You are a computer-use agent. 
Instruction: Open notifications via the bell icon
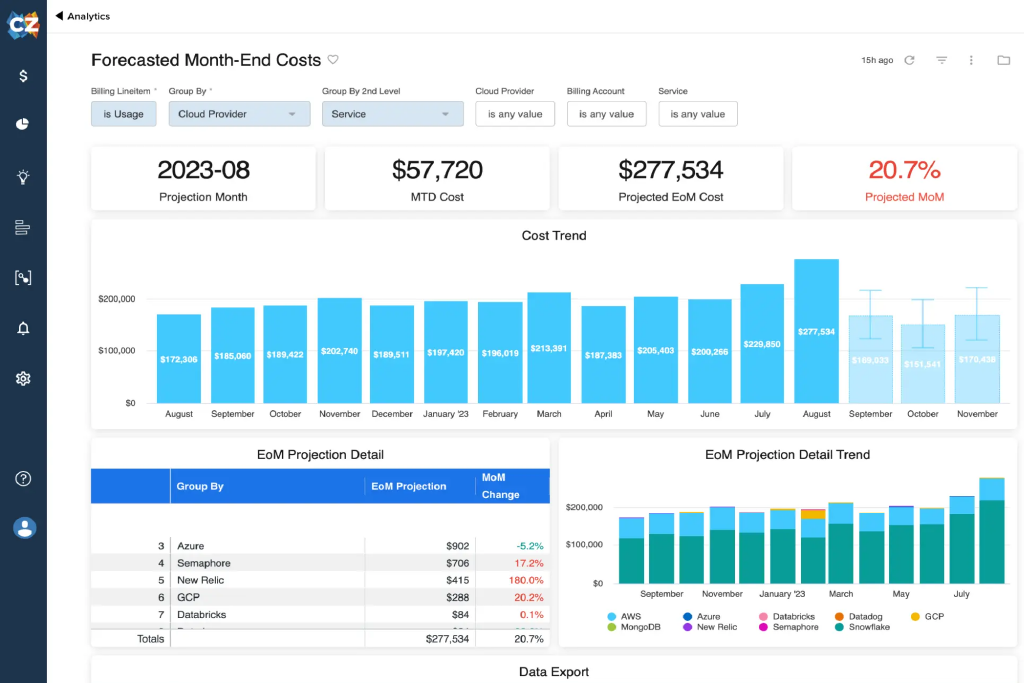point(22,328)
